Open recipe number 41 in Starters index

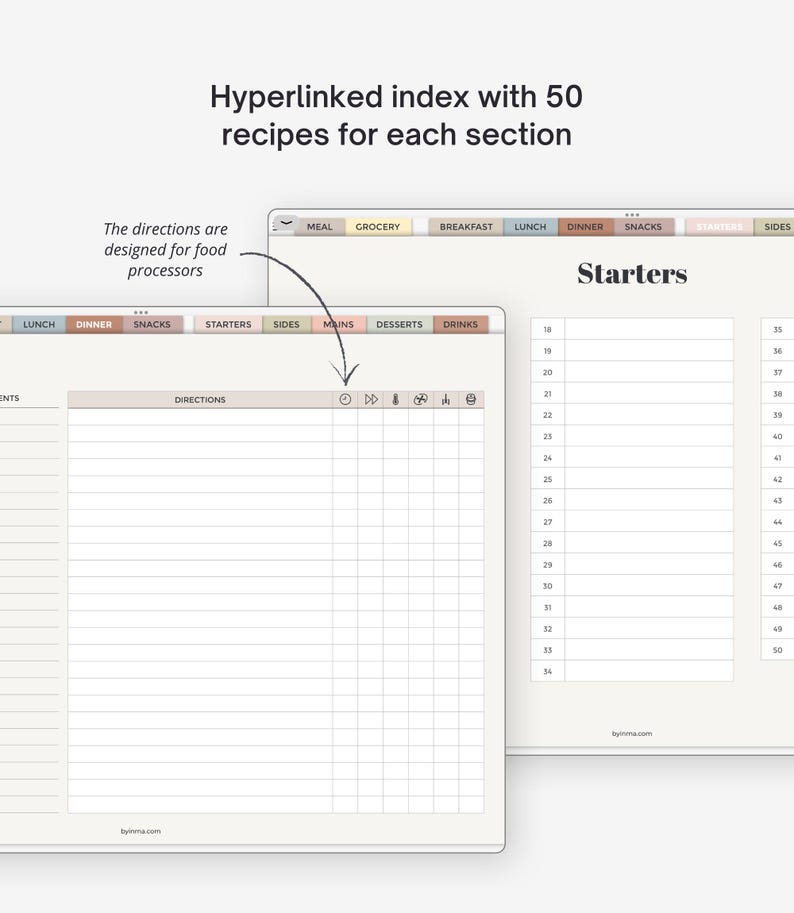778,458
